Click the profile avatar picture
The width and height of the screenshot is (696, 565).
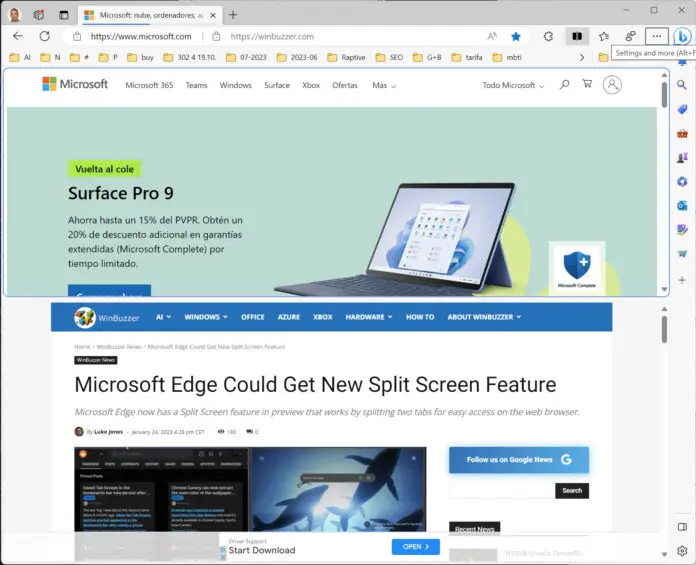[x=14, y=15]
